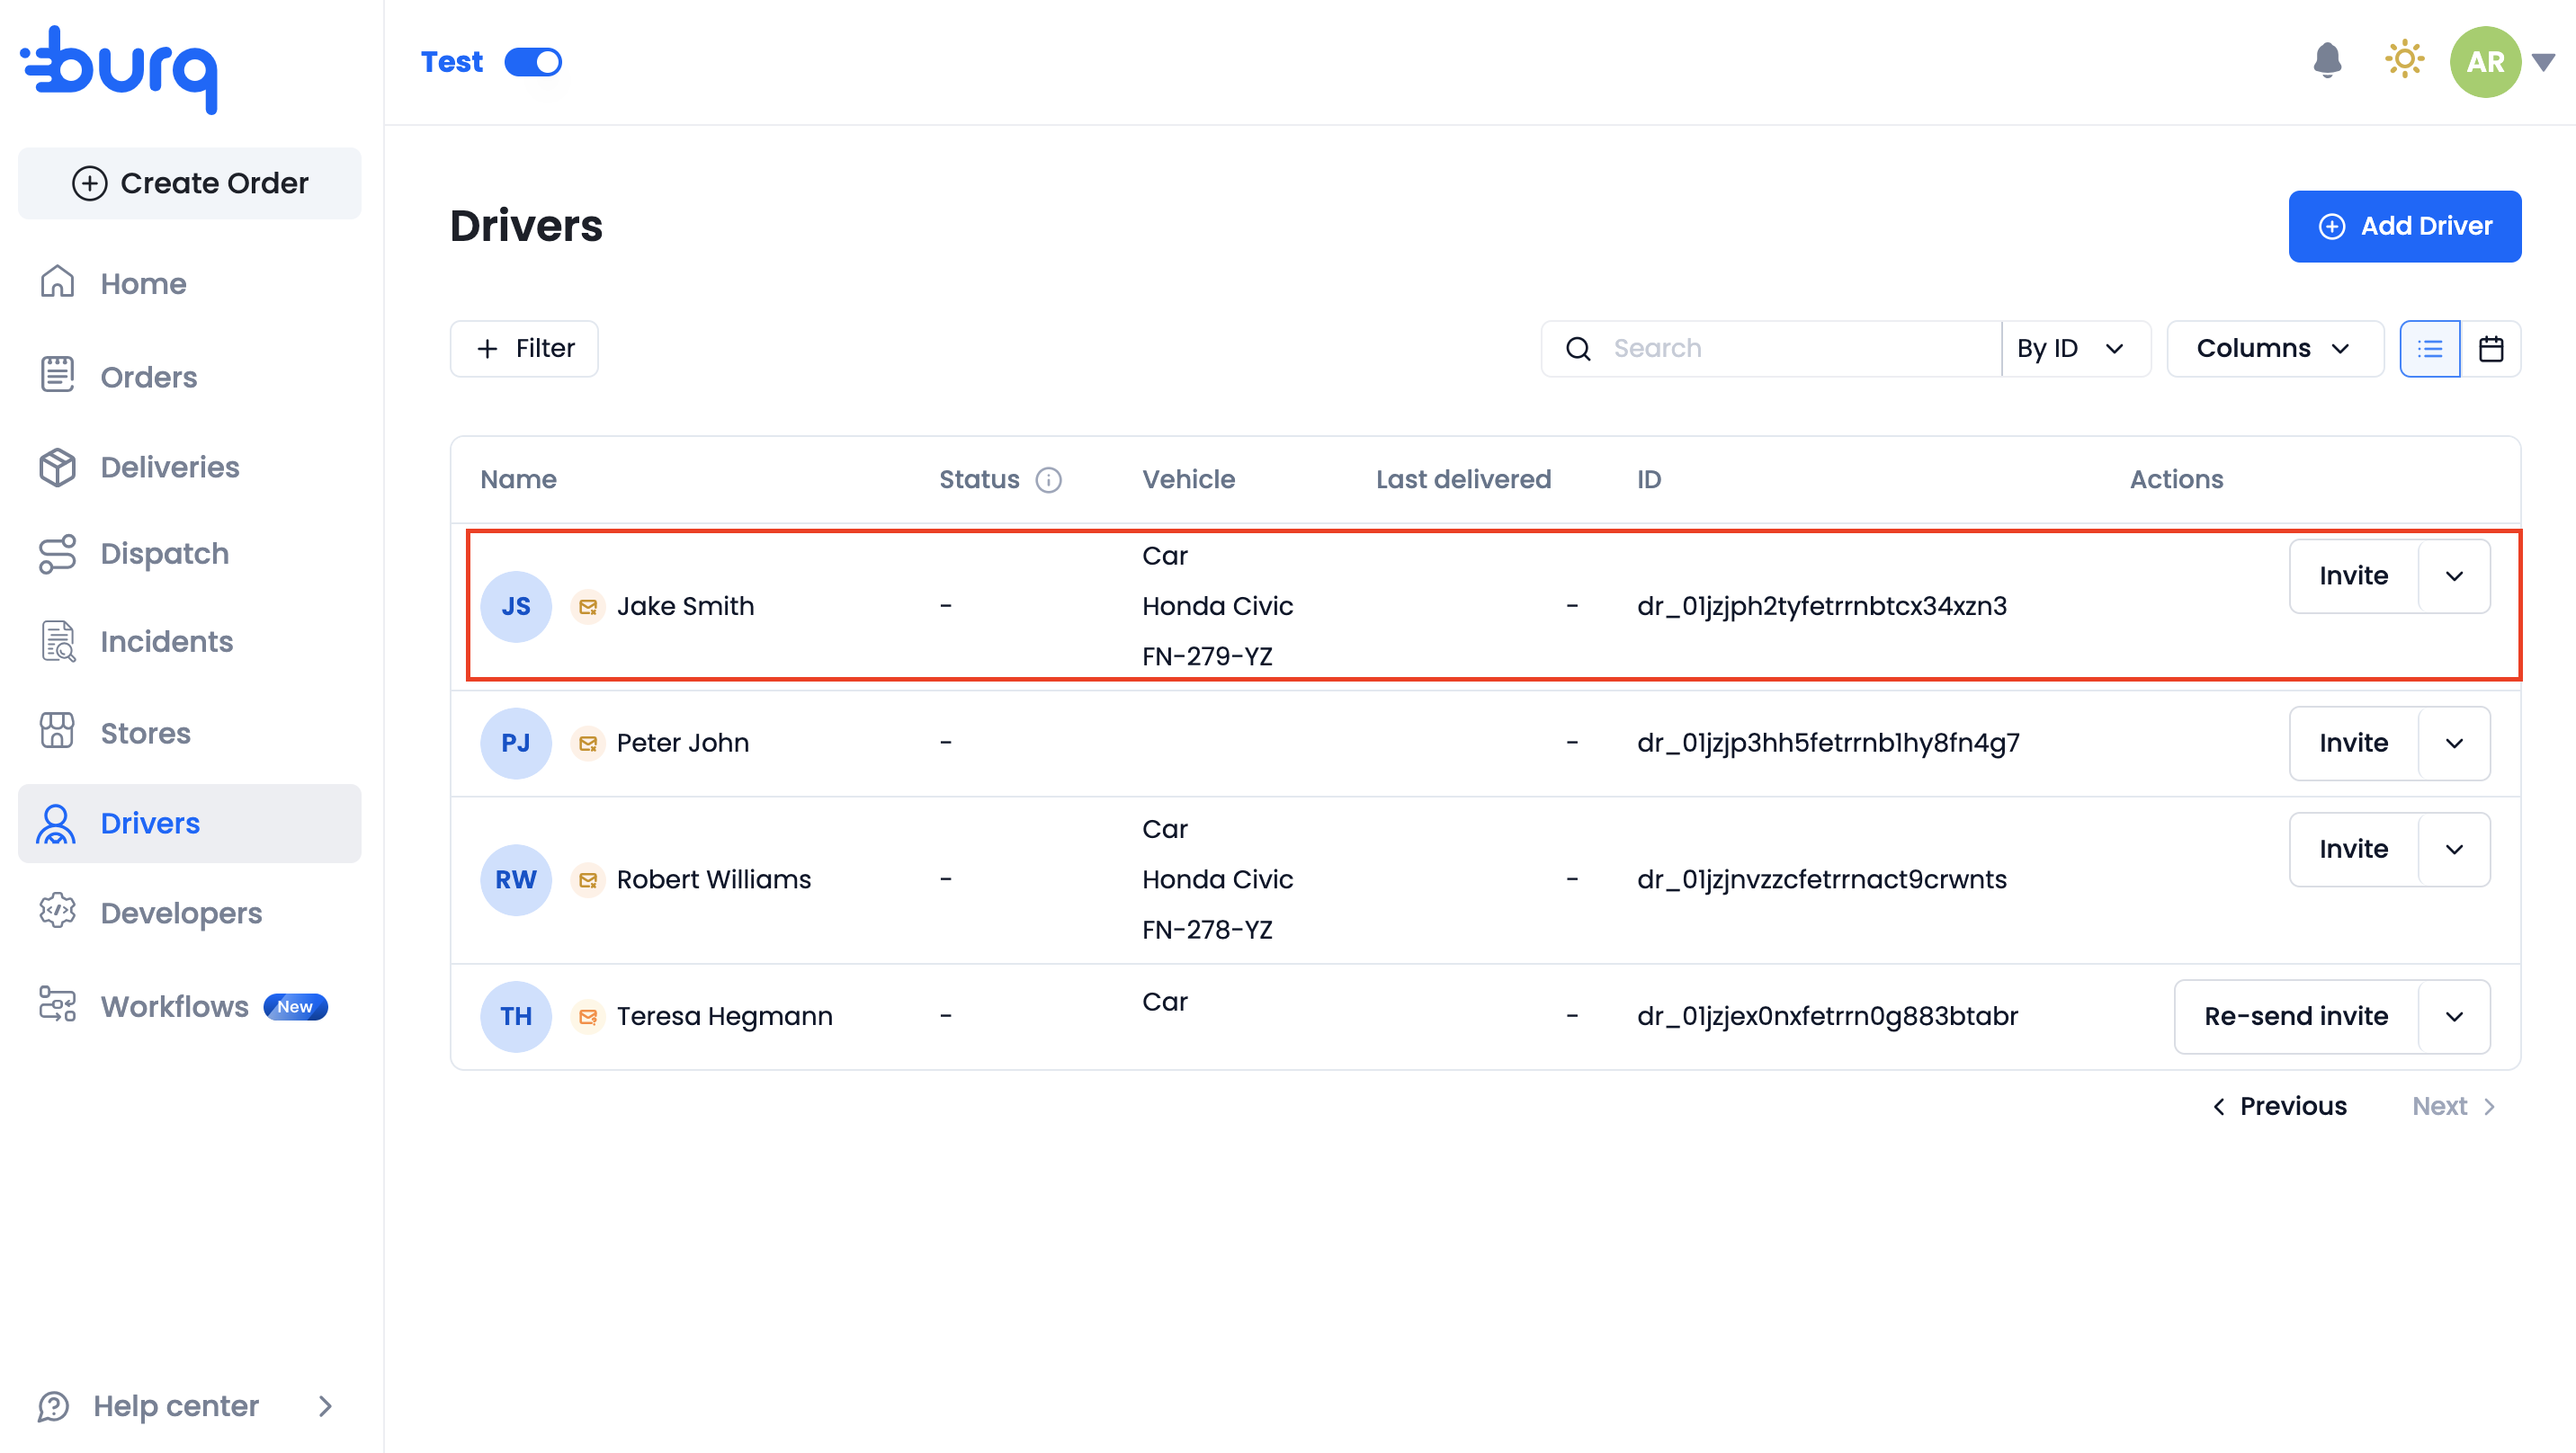
Task: Click the invite-status icon beside Teresa Hegmann
Action: (588, 1017)
